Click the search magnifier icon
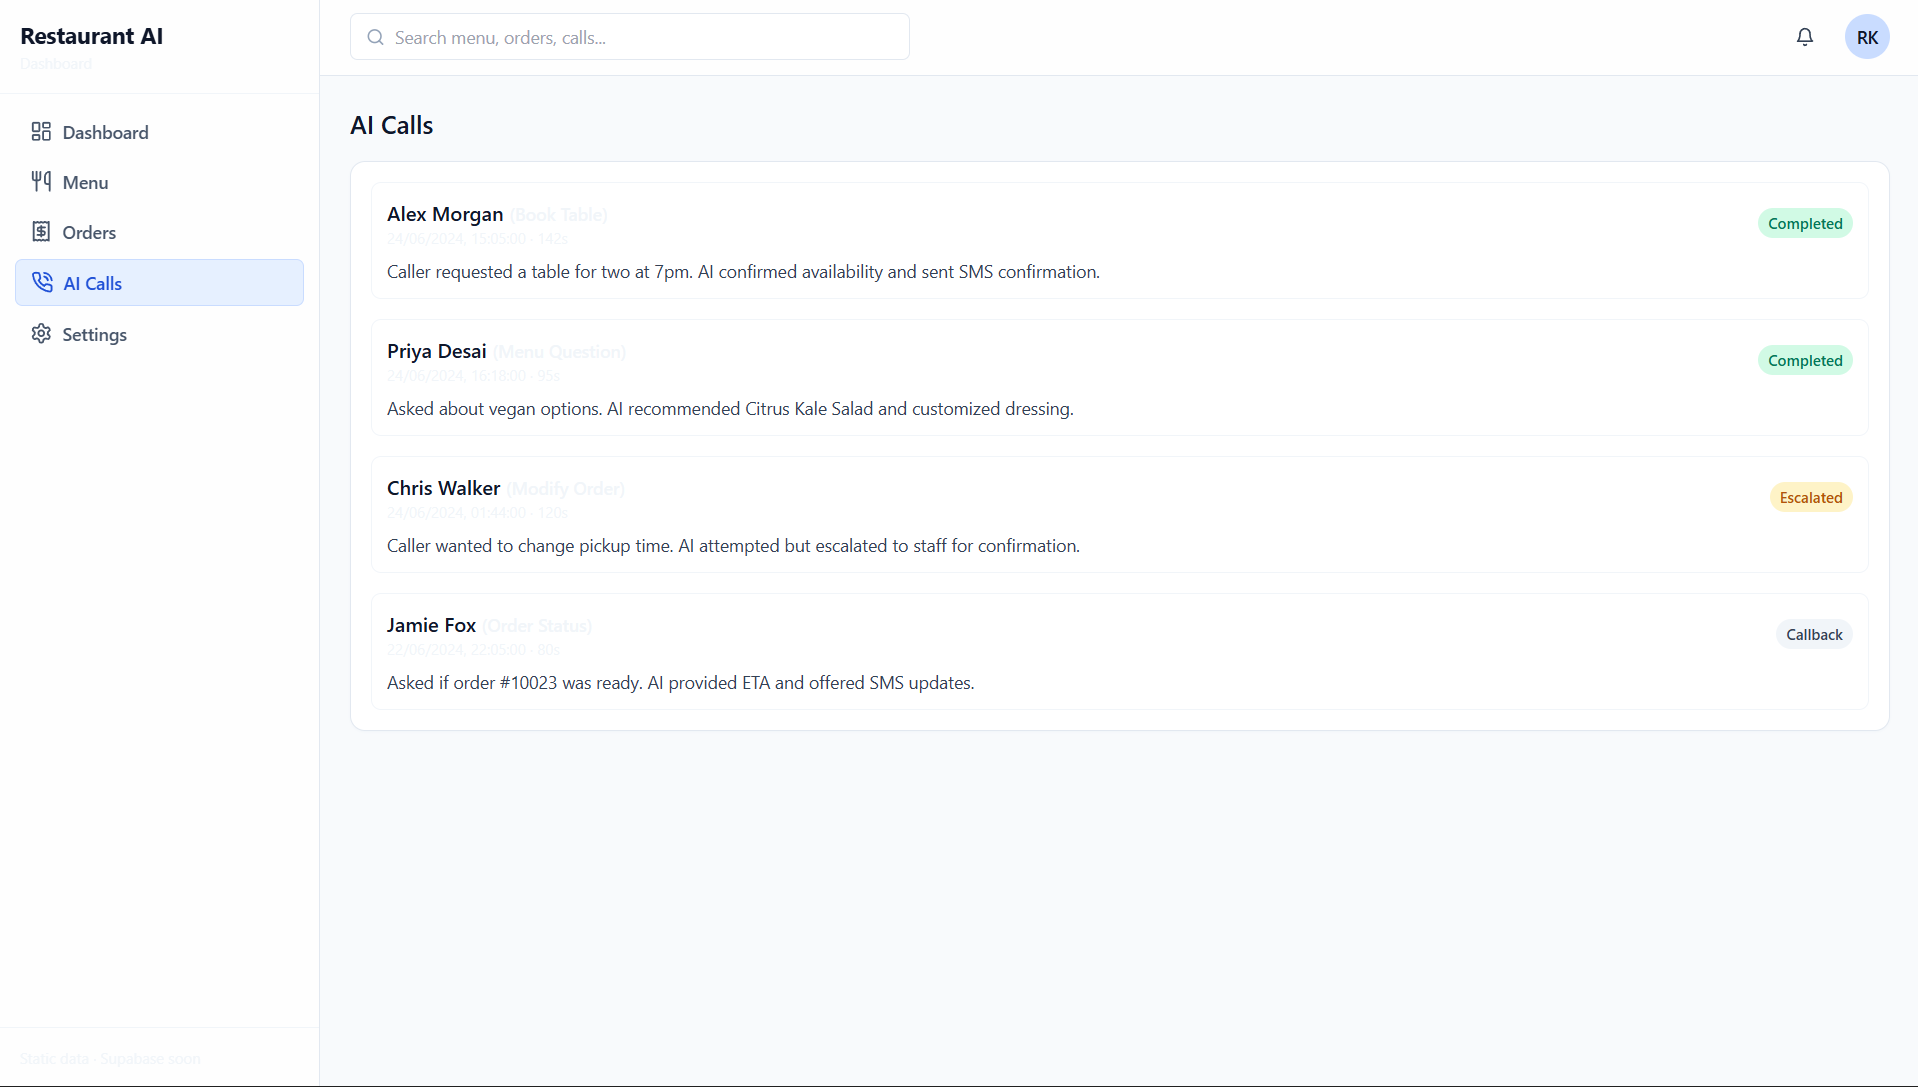This screenshot has height=1087, width=1918. tap(376, 38)
